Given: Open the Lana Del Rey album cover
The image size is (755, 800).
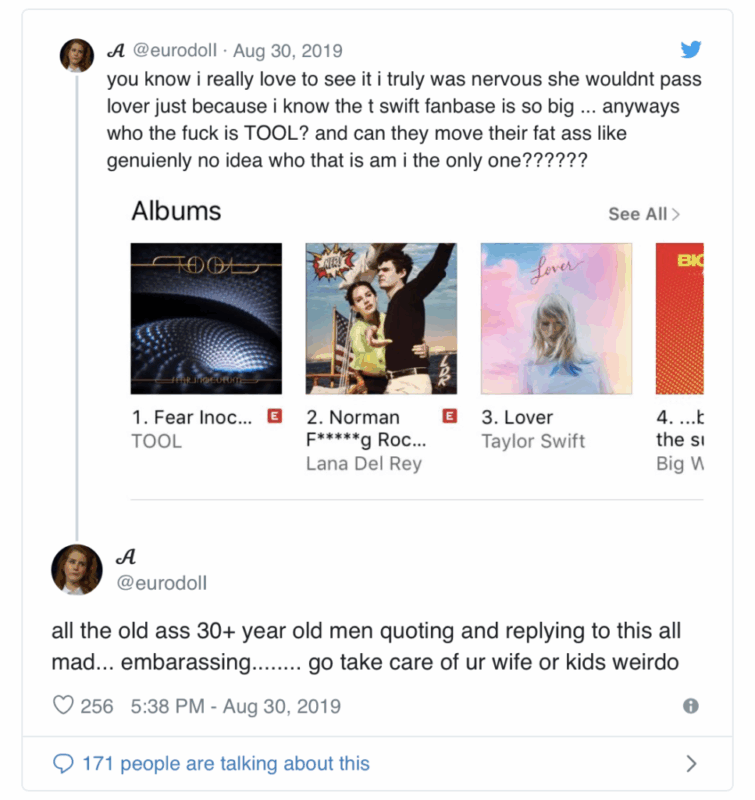Looking at the screenshot, I should tap(381, 318).
